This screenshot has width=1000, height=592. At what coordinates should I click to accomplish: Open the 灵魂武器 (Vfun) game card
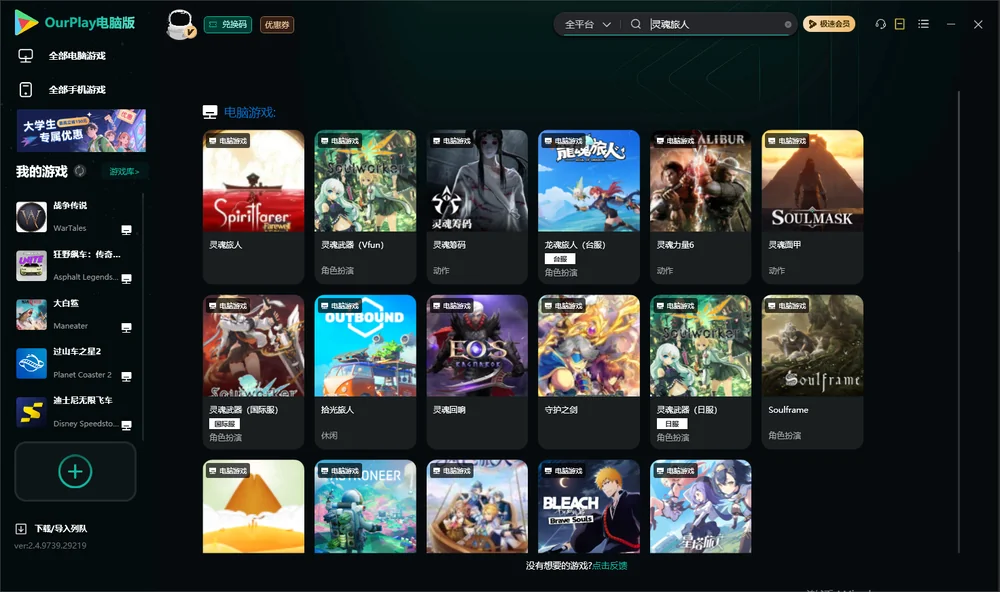click(x=365, y=206)
